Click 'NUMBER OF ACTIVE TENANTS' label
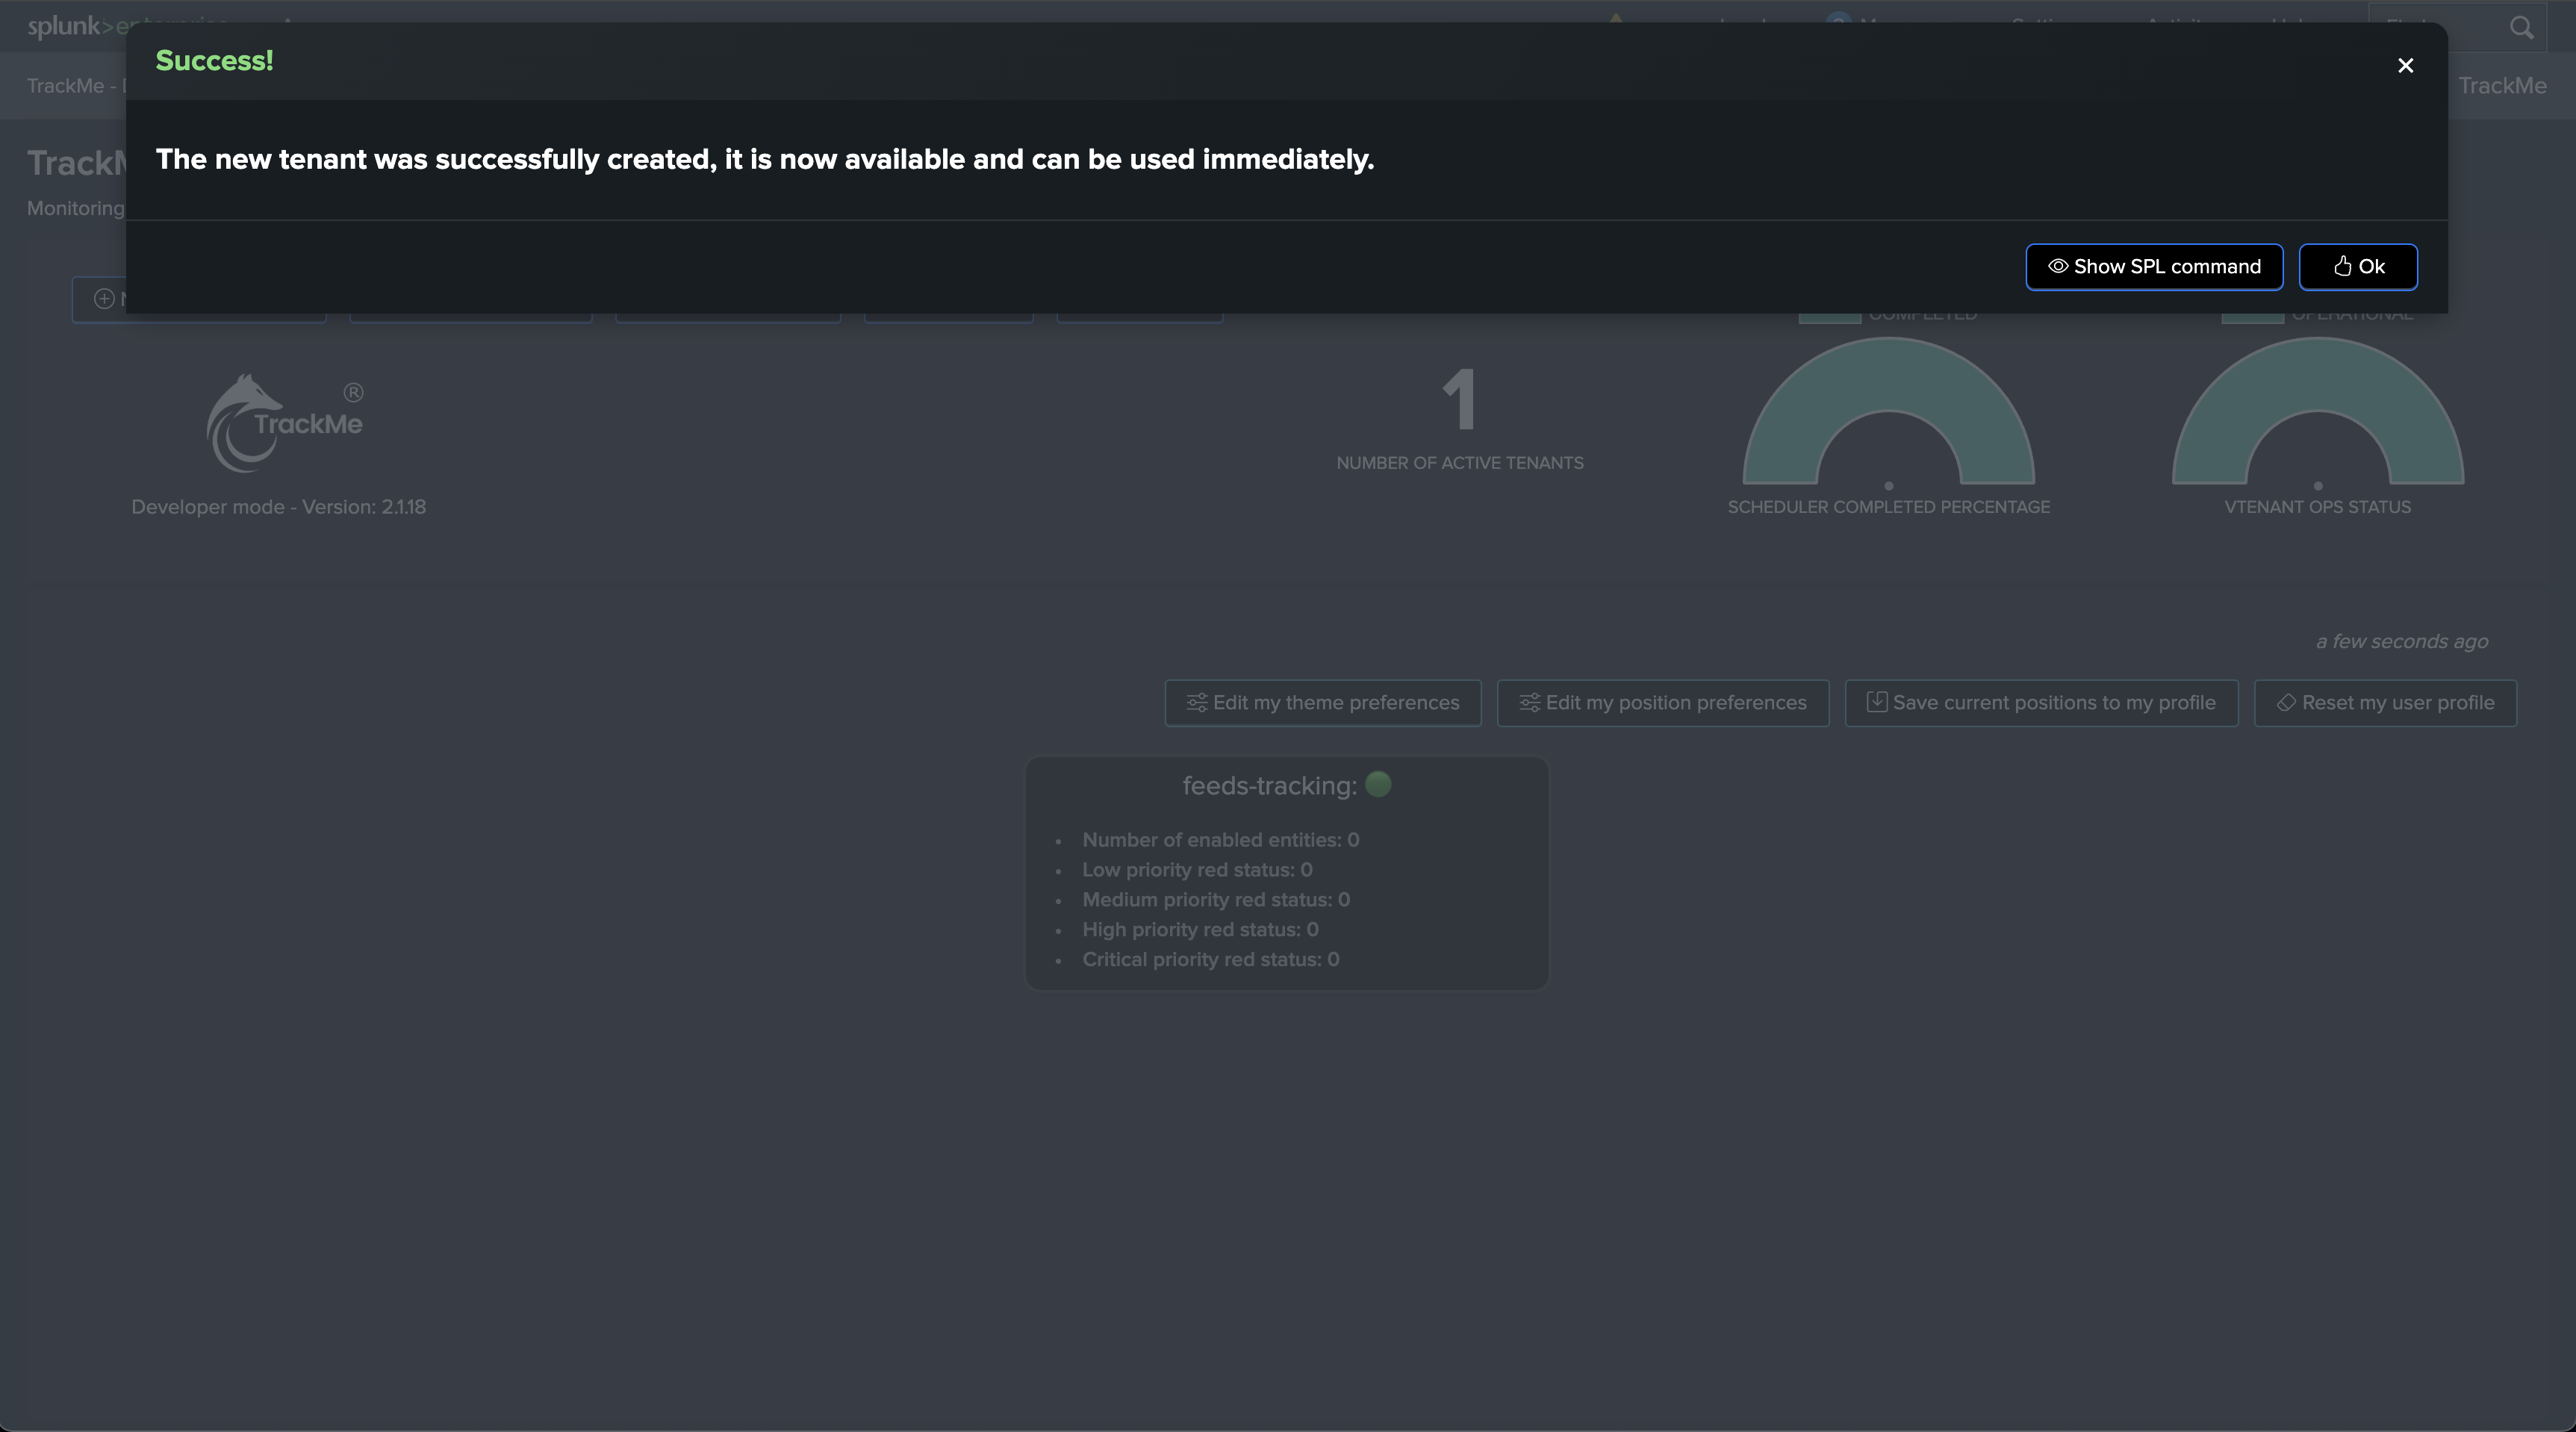The width and height of the screenshot is (2576, 1432). click(1460, 463)
